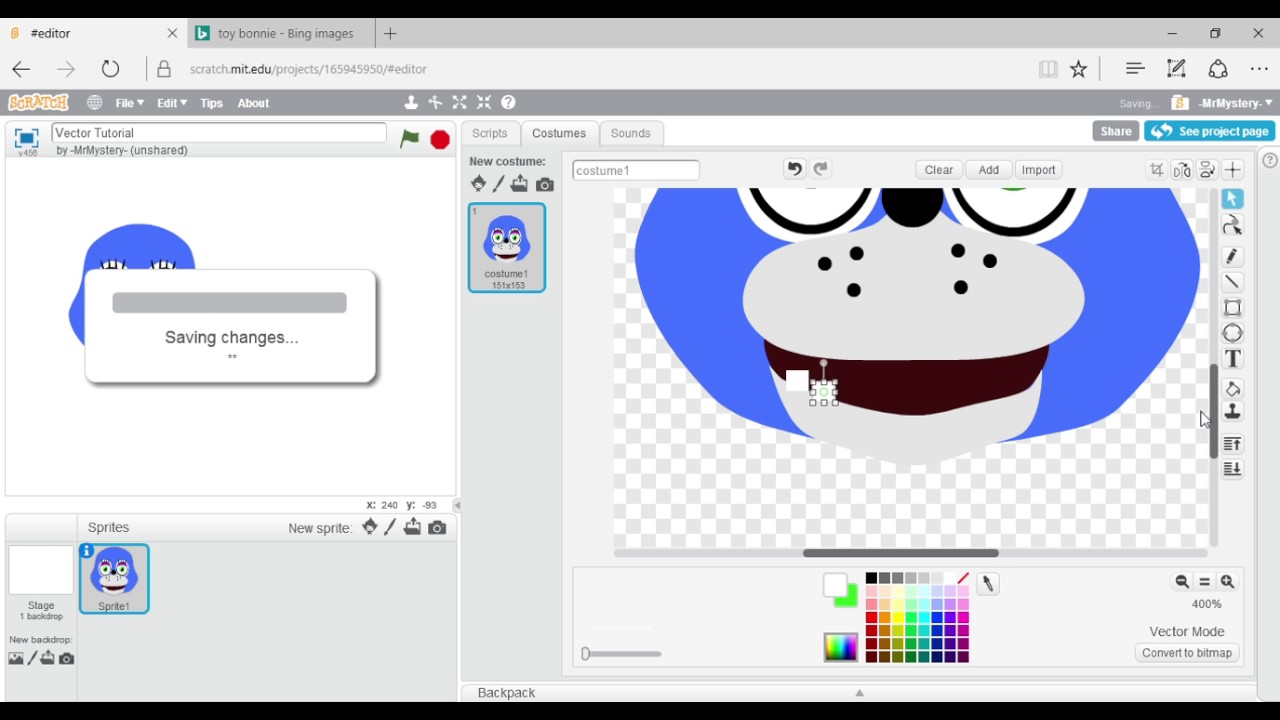Click the red stop sign
Viewport: 1280px width, 720px height.
pyautogui.click(x=440, y=139)
